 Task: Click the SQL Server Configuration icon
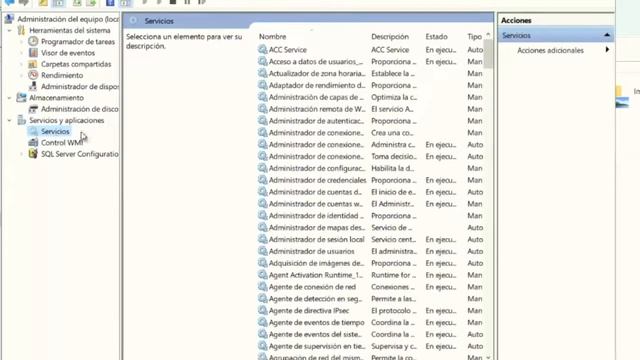pyautogui.click(x=33, y=154)
